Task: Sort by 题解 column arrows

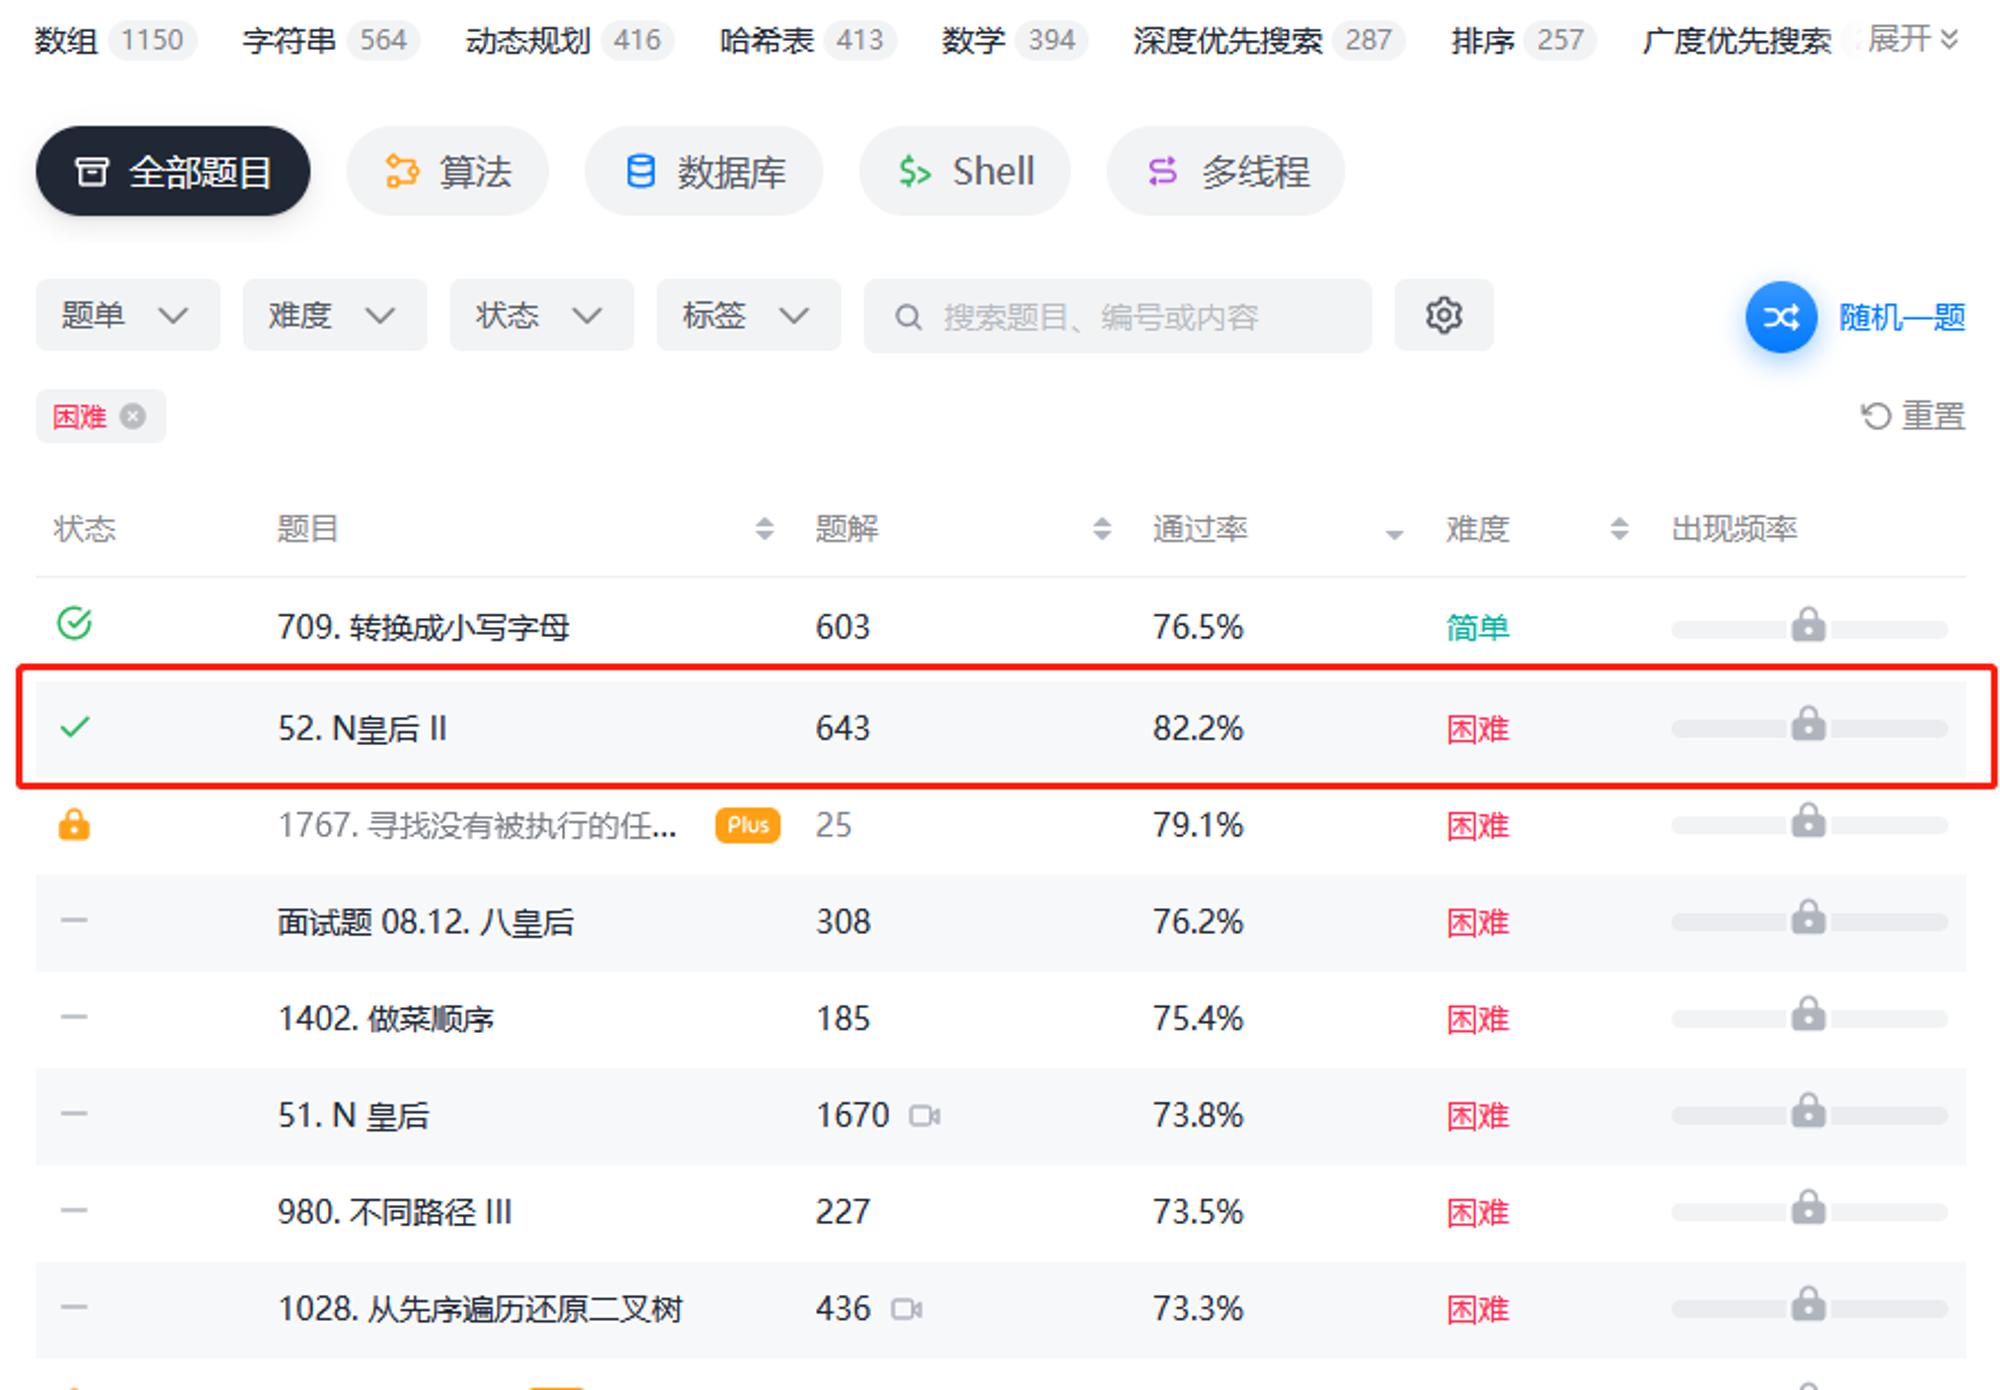Action: click(1102, 529)
